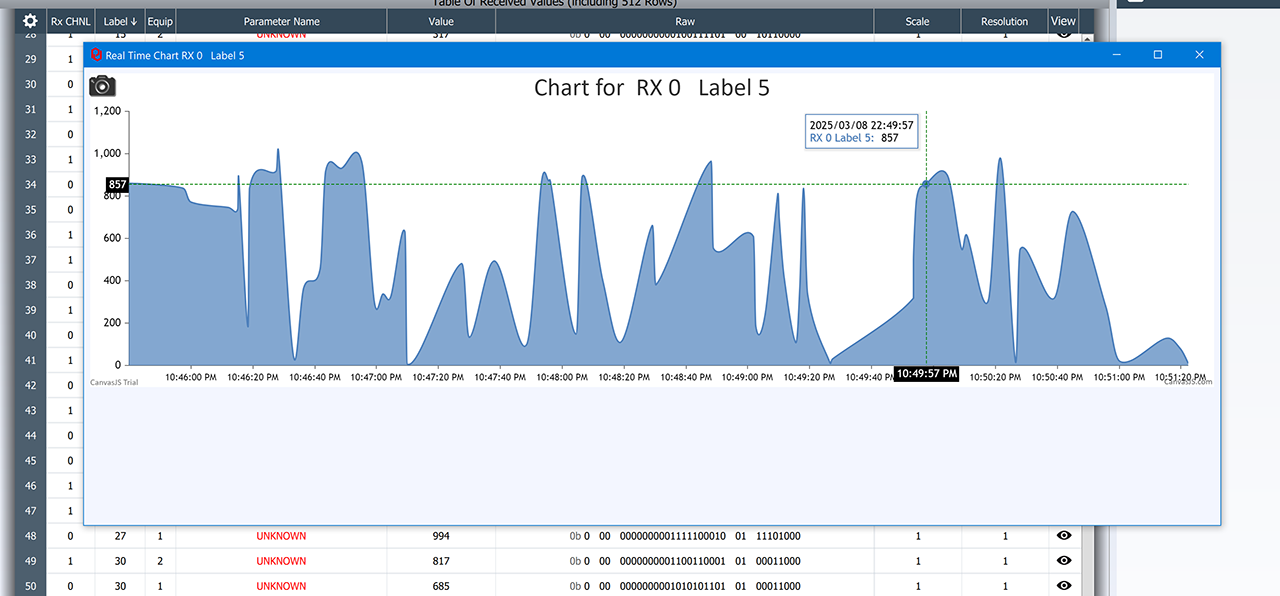Sort table by Rx CHNL column header
The image size is (1280, 596).
pos(70,21)
